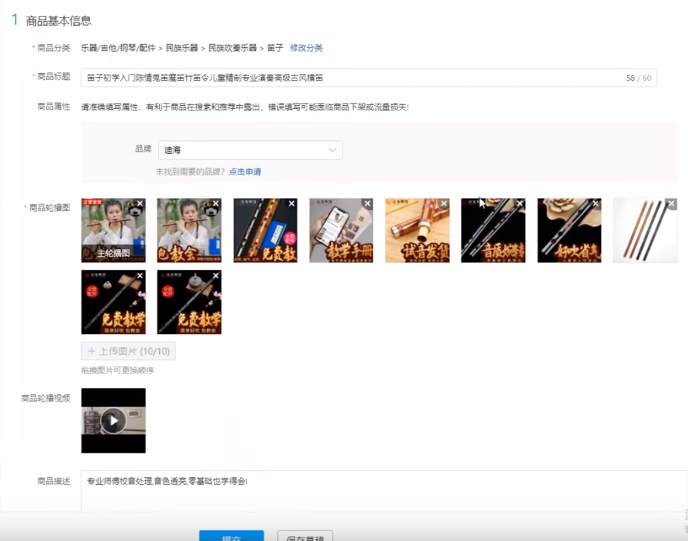The image size is (688, 541).
Task: Delete second 免费教学 image in second row
Action: [x=216, y=276]
